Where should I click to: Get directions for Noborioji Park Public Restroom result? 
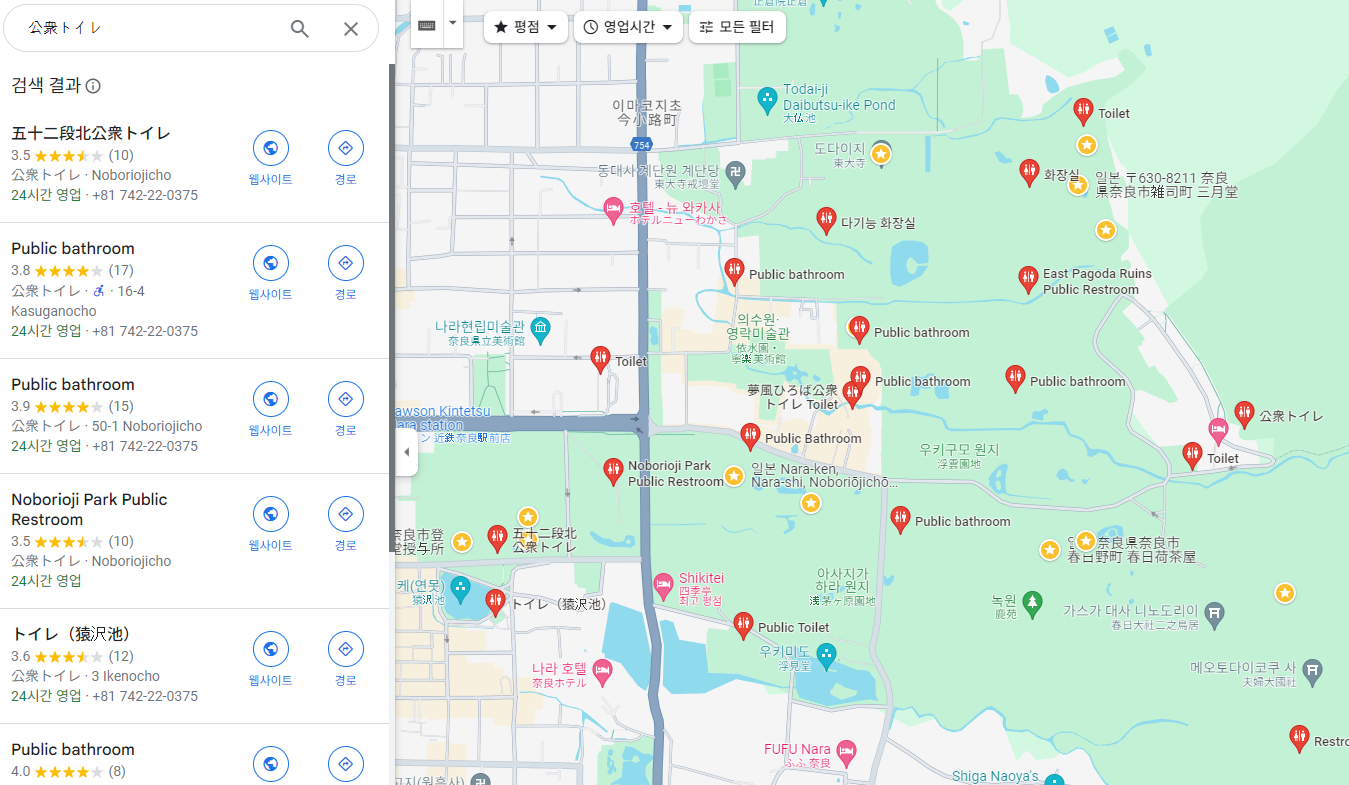coord(346,514)
